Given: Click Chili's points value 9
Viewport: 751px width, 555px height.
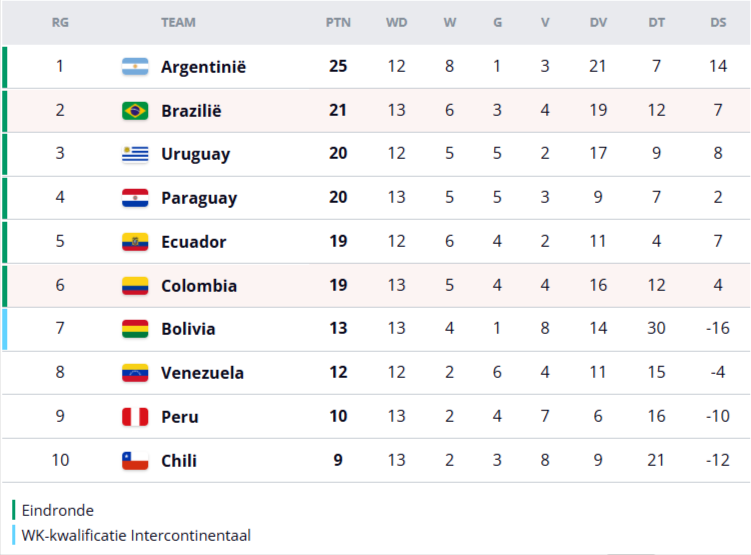Looking at the screenshot, I should (x=338, y=461).
